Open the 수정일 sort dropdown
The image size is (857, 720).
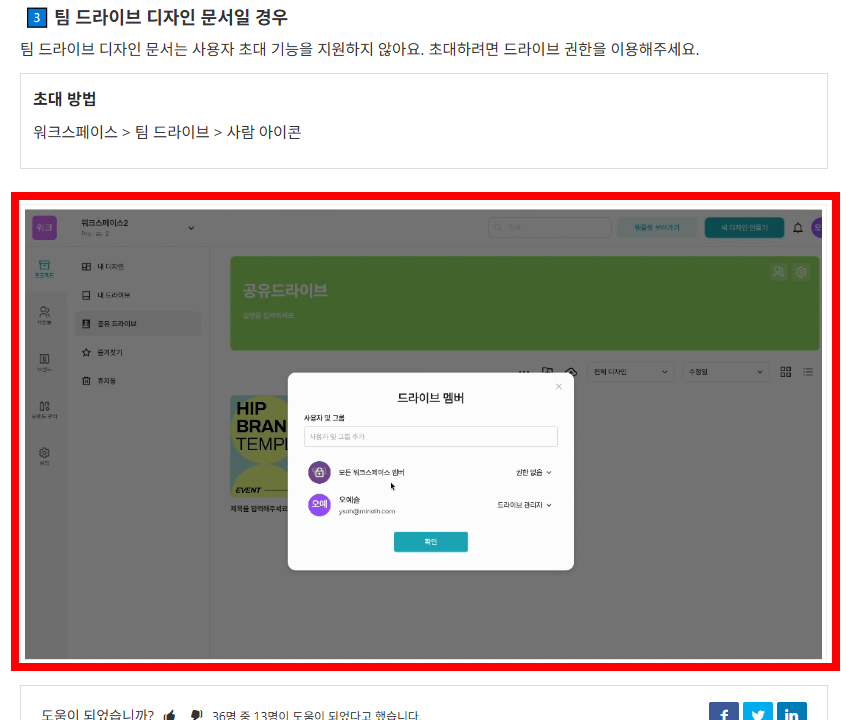tap(723, 372)
